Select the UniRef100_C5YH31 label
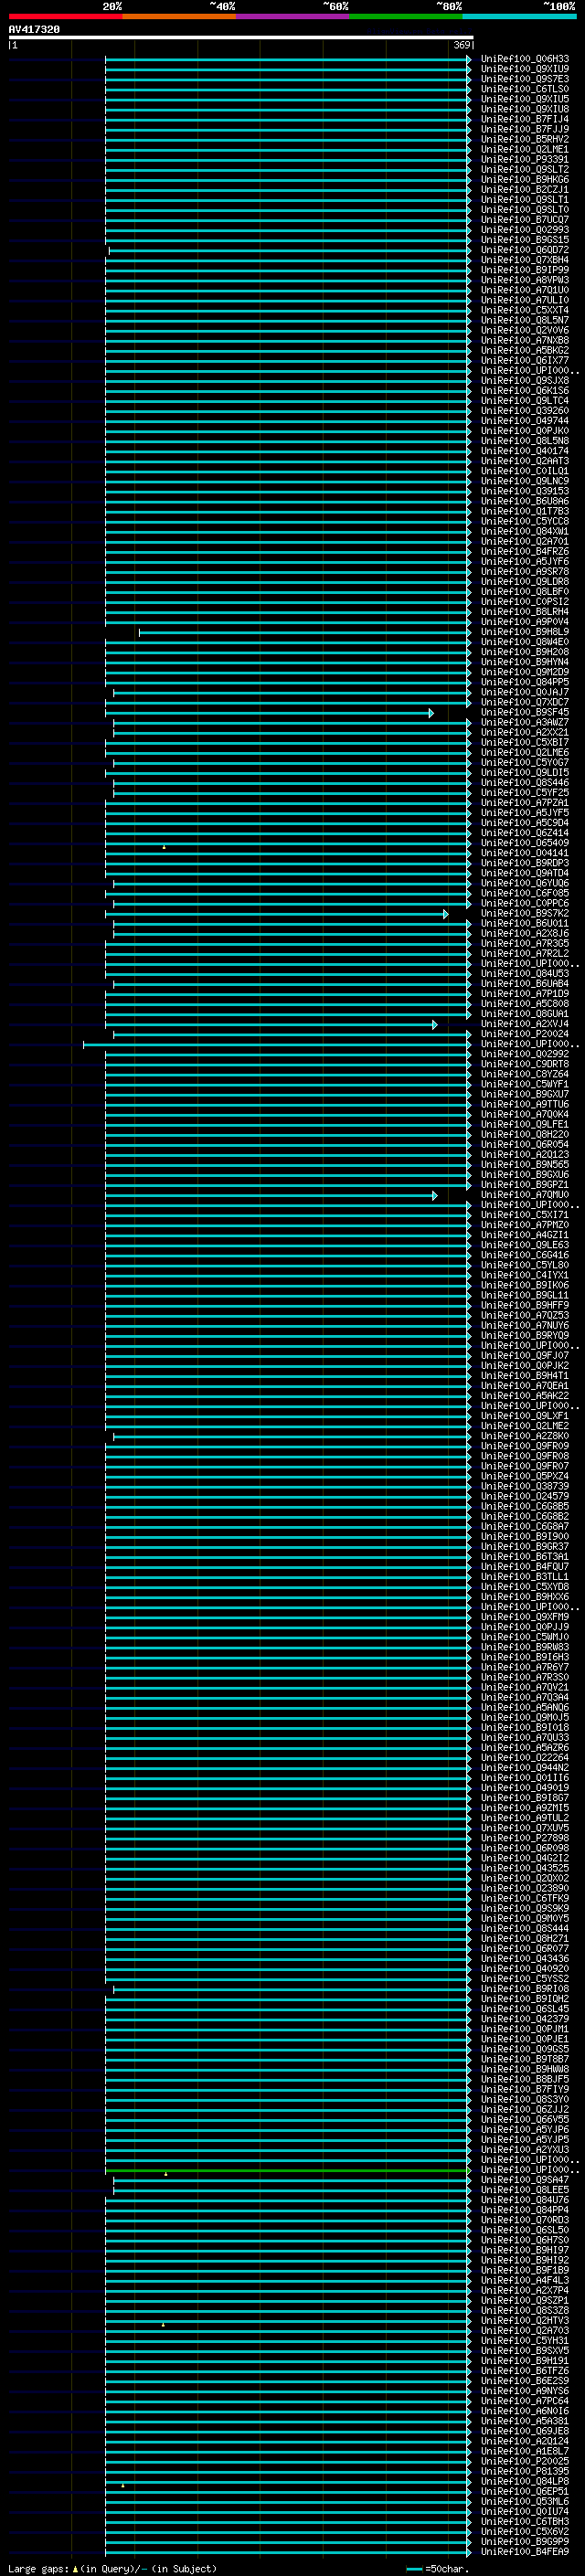Image resolution: width=585 pixels, height=2576 pixels. pos(525,2341)
